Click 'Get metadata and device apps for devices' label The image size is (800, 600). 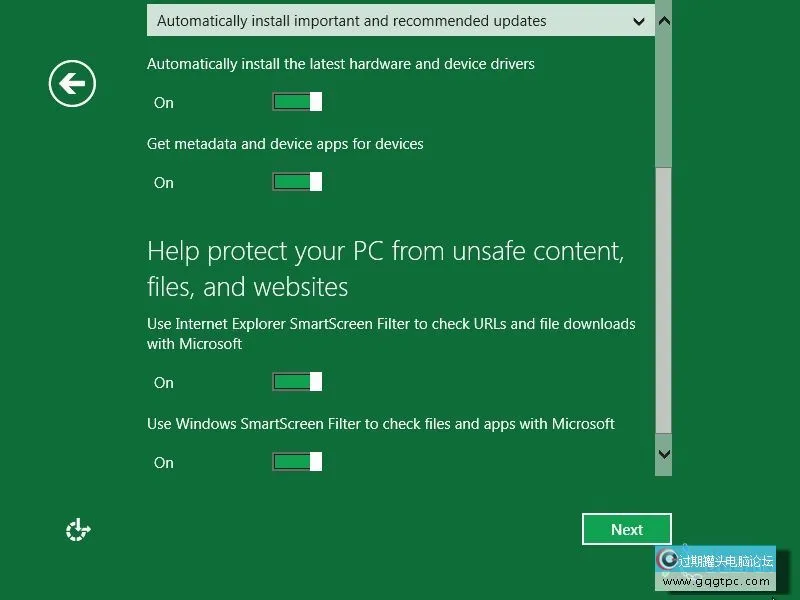pos(285,144)
